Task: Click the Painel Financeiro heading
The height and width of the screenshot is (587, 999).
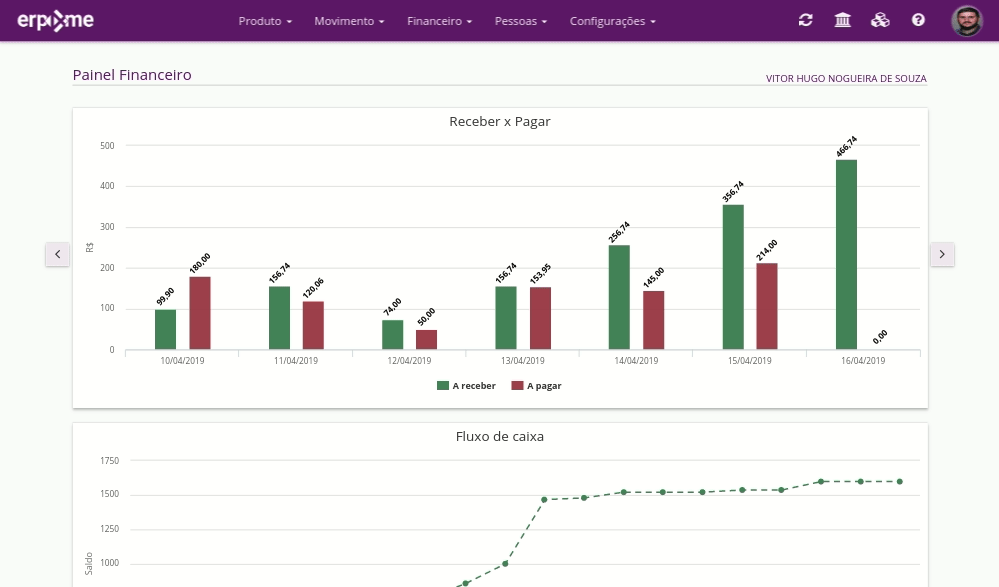Action: tap(132, 75)
